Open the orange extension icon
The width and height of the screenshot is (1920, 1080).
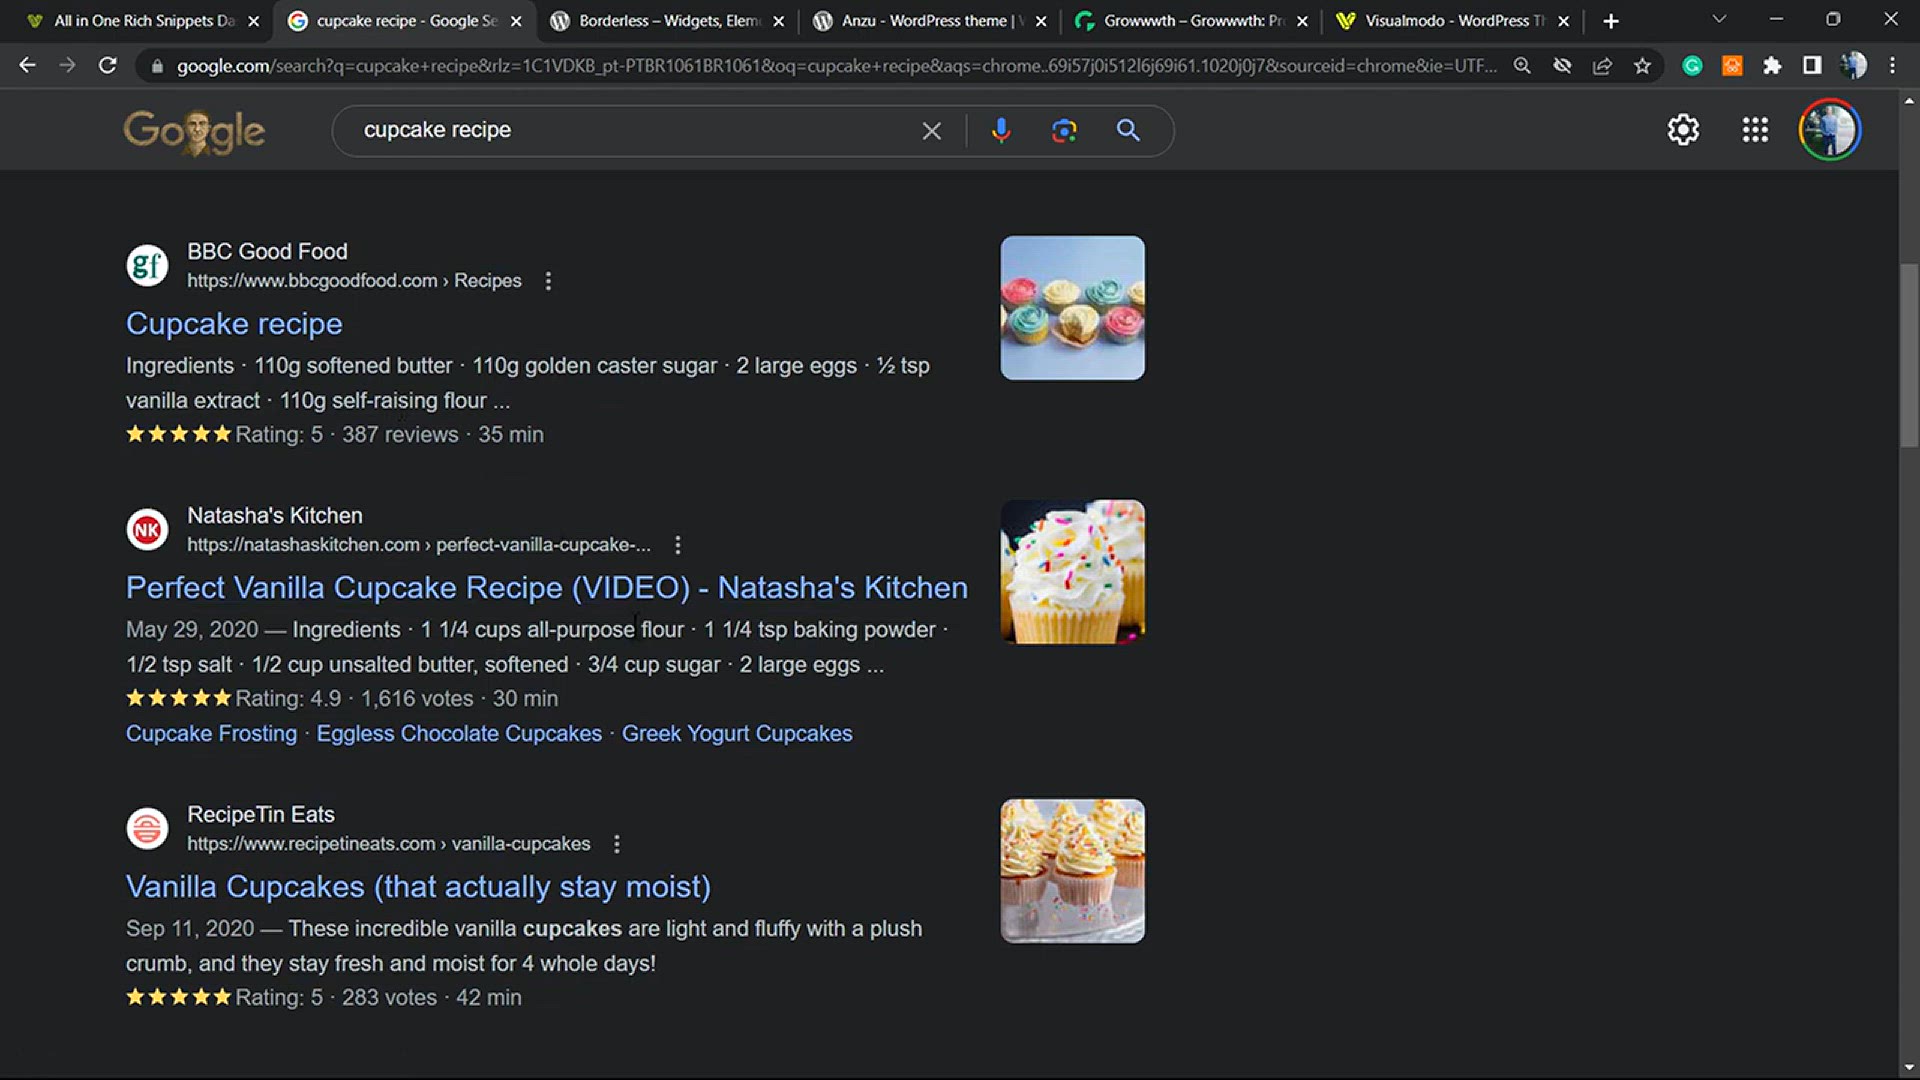pyautogui.click(x=1732, y=65)
